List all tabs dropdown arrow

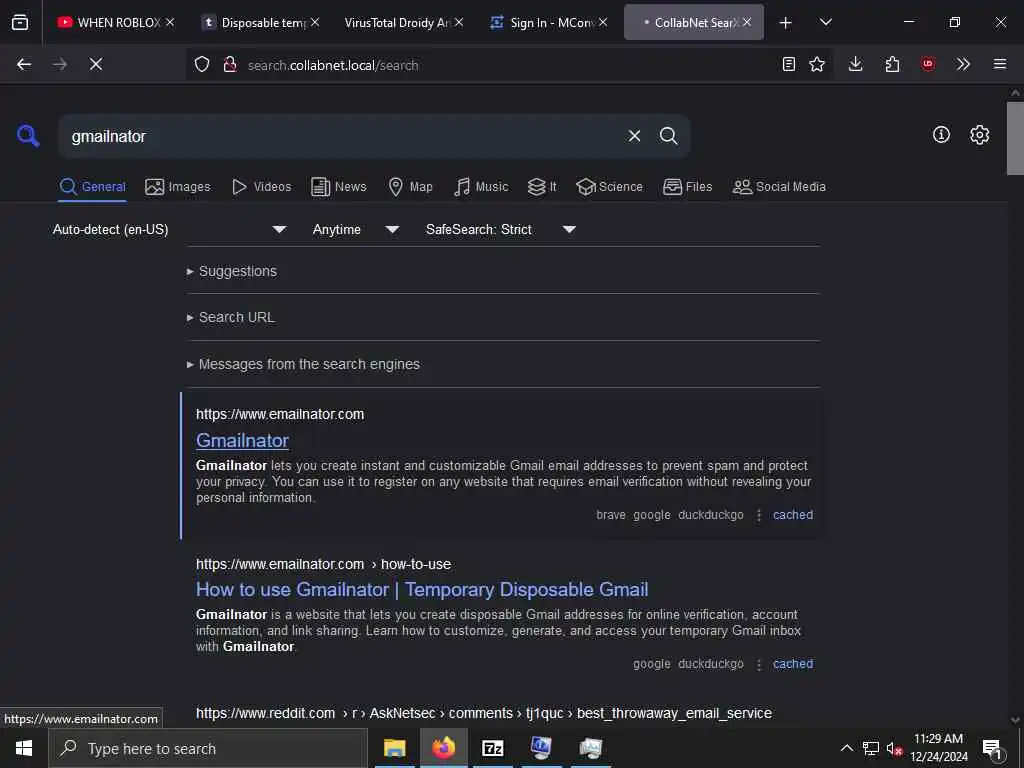tap(825, 22)
